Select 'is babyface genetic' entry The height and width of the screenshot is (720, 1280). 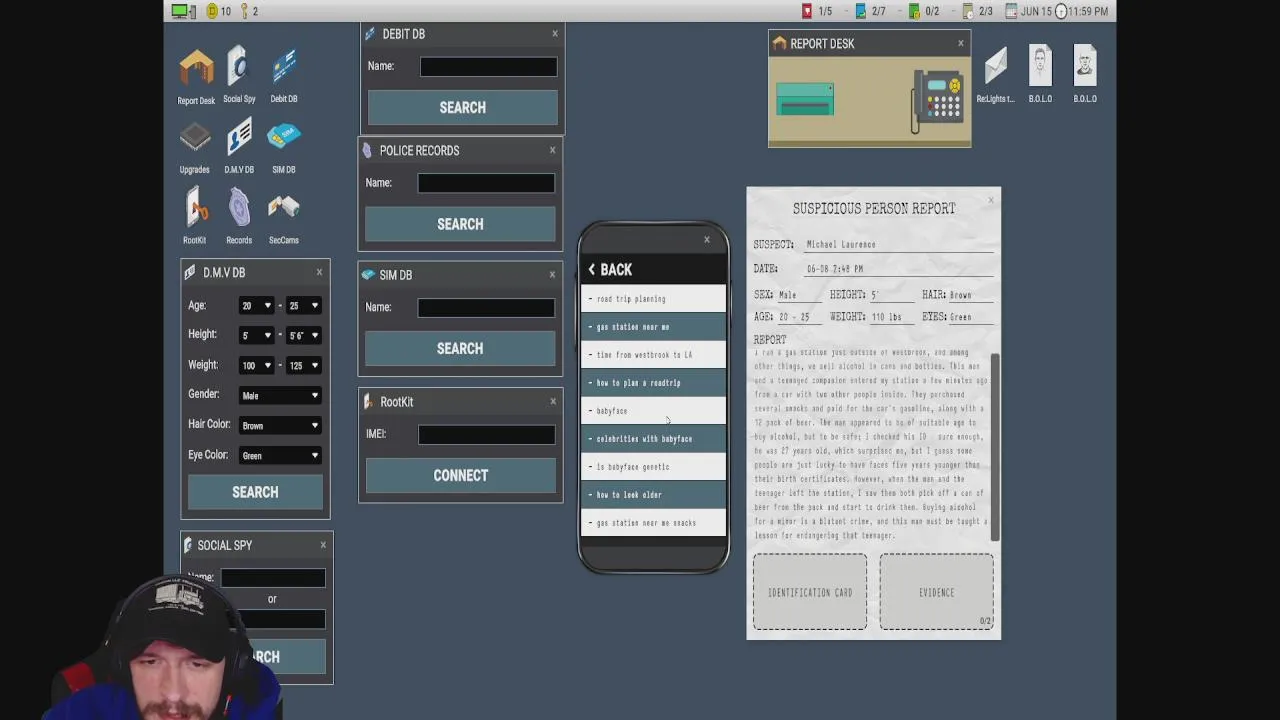tap(653, 467)
